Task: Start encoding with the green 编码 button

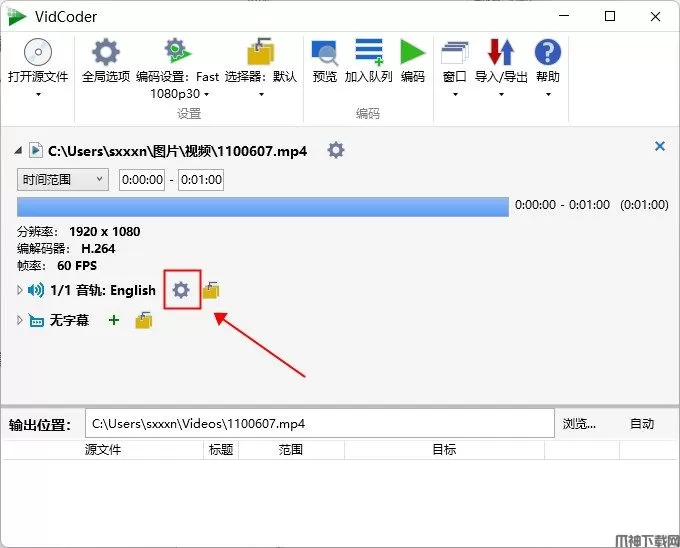Action: click(412, 52)
